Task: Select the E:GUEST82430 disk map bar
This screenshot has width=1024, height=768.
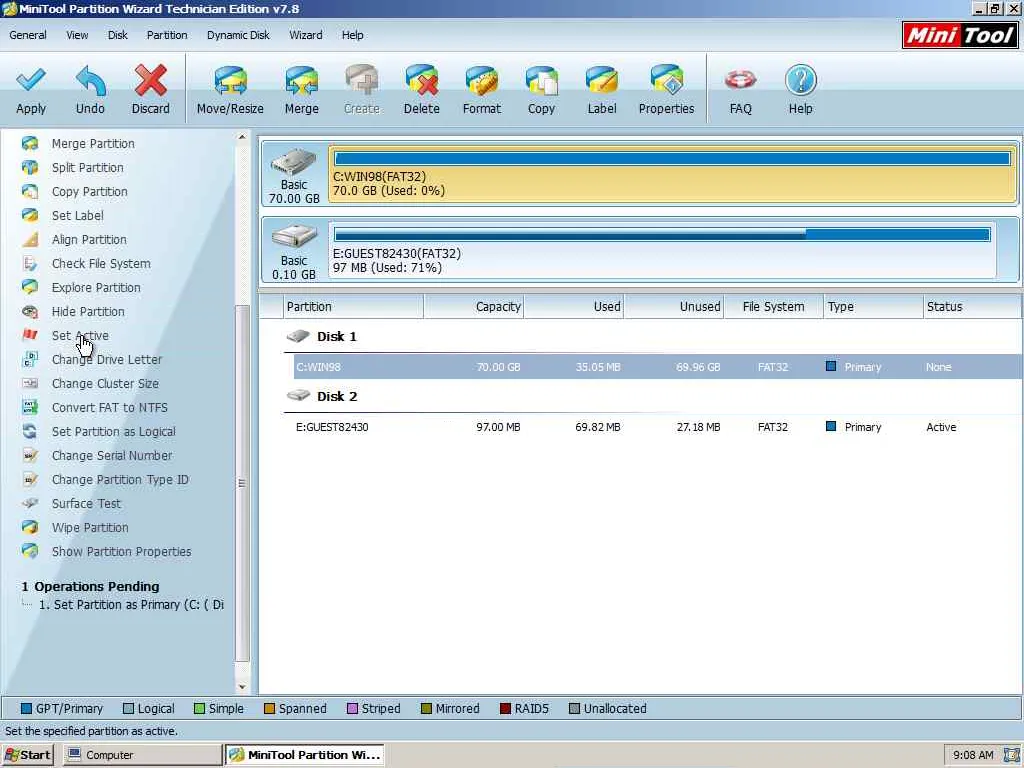Action: pyautogui.click(x=662, y=251)
